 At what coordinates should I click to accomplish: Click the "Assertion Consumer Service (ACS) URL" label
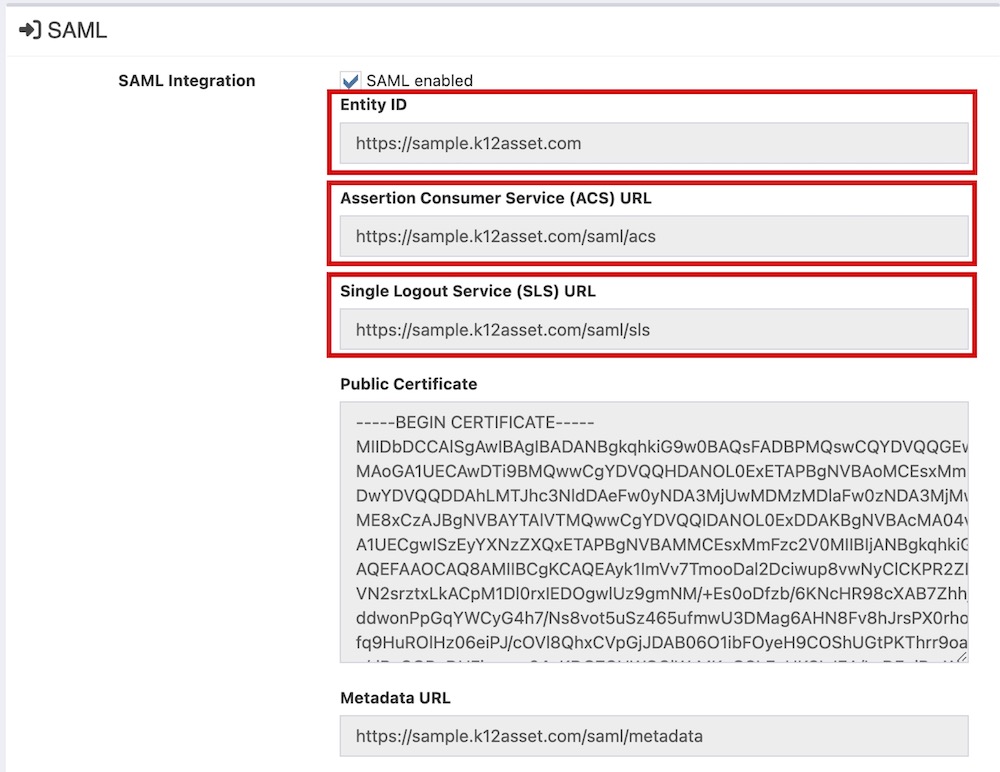tap(495, 198)
